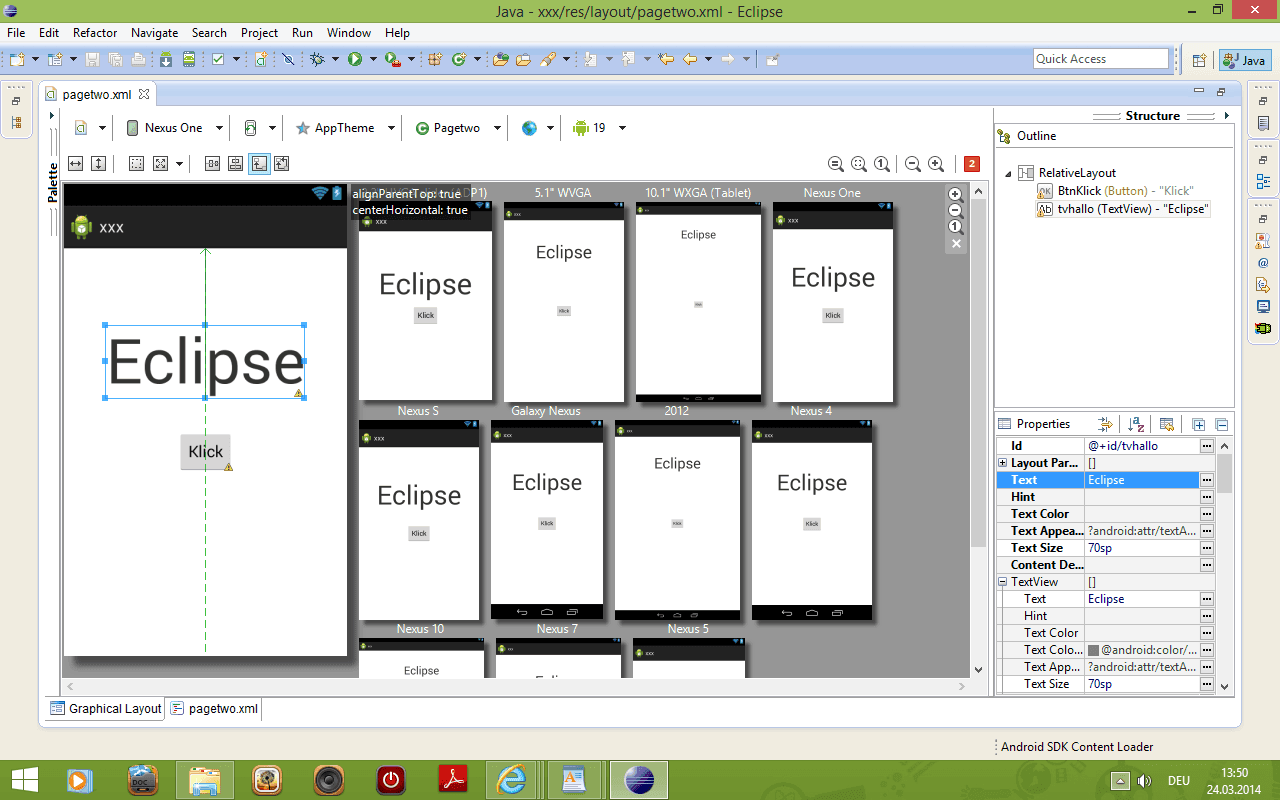Screen dimensions: 1280x800
Task: Open the Project menu
Action: click(260, 33)
